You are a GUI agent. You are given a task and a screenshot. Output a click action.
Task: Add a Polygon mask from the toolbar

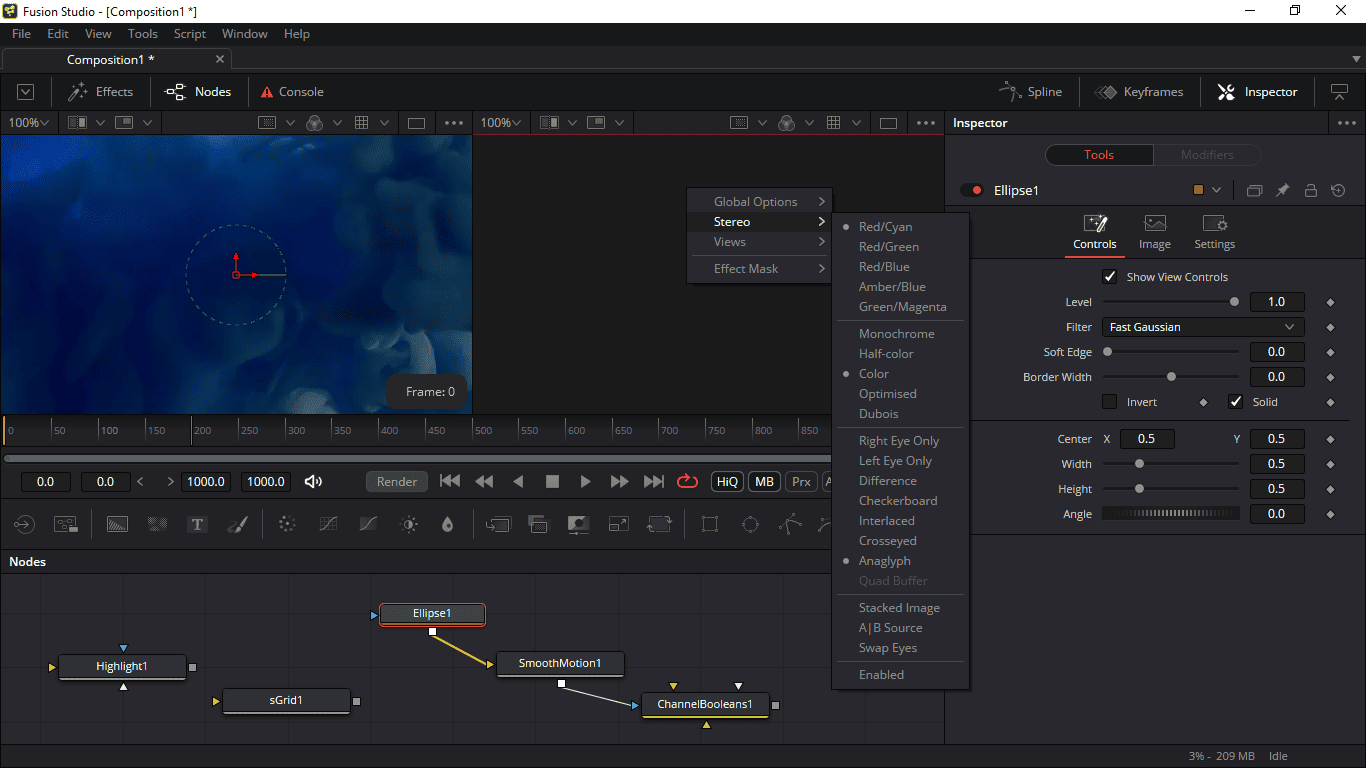coord(790,524)
